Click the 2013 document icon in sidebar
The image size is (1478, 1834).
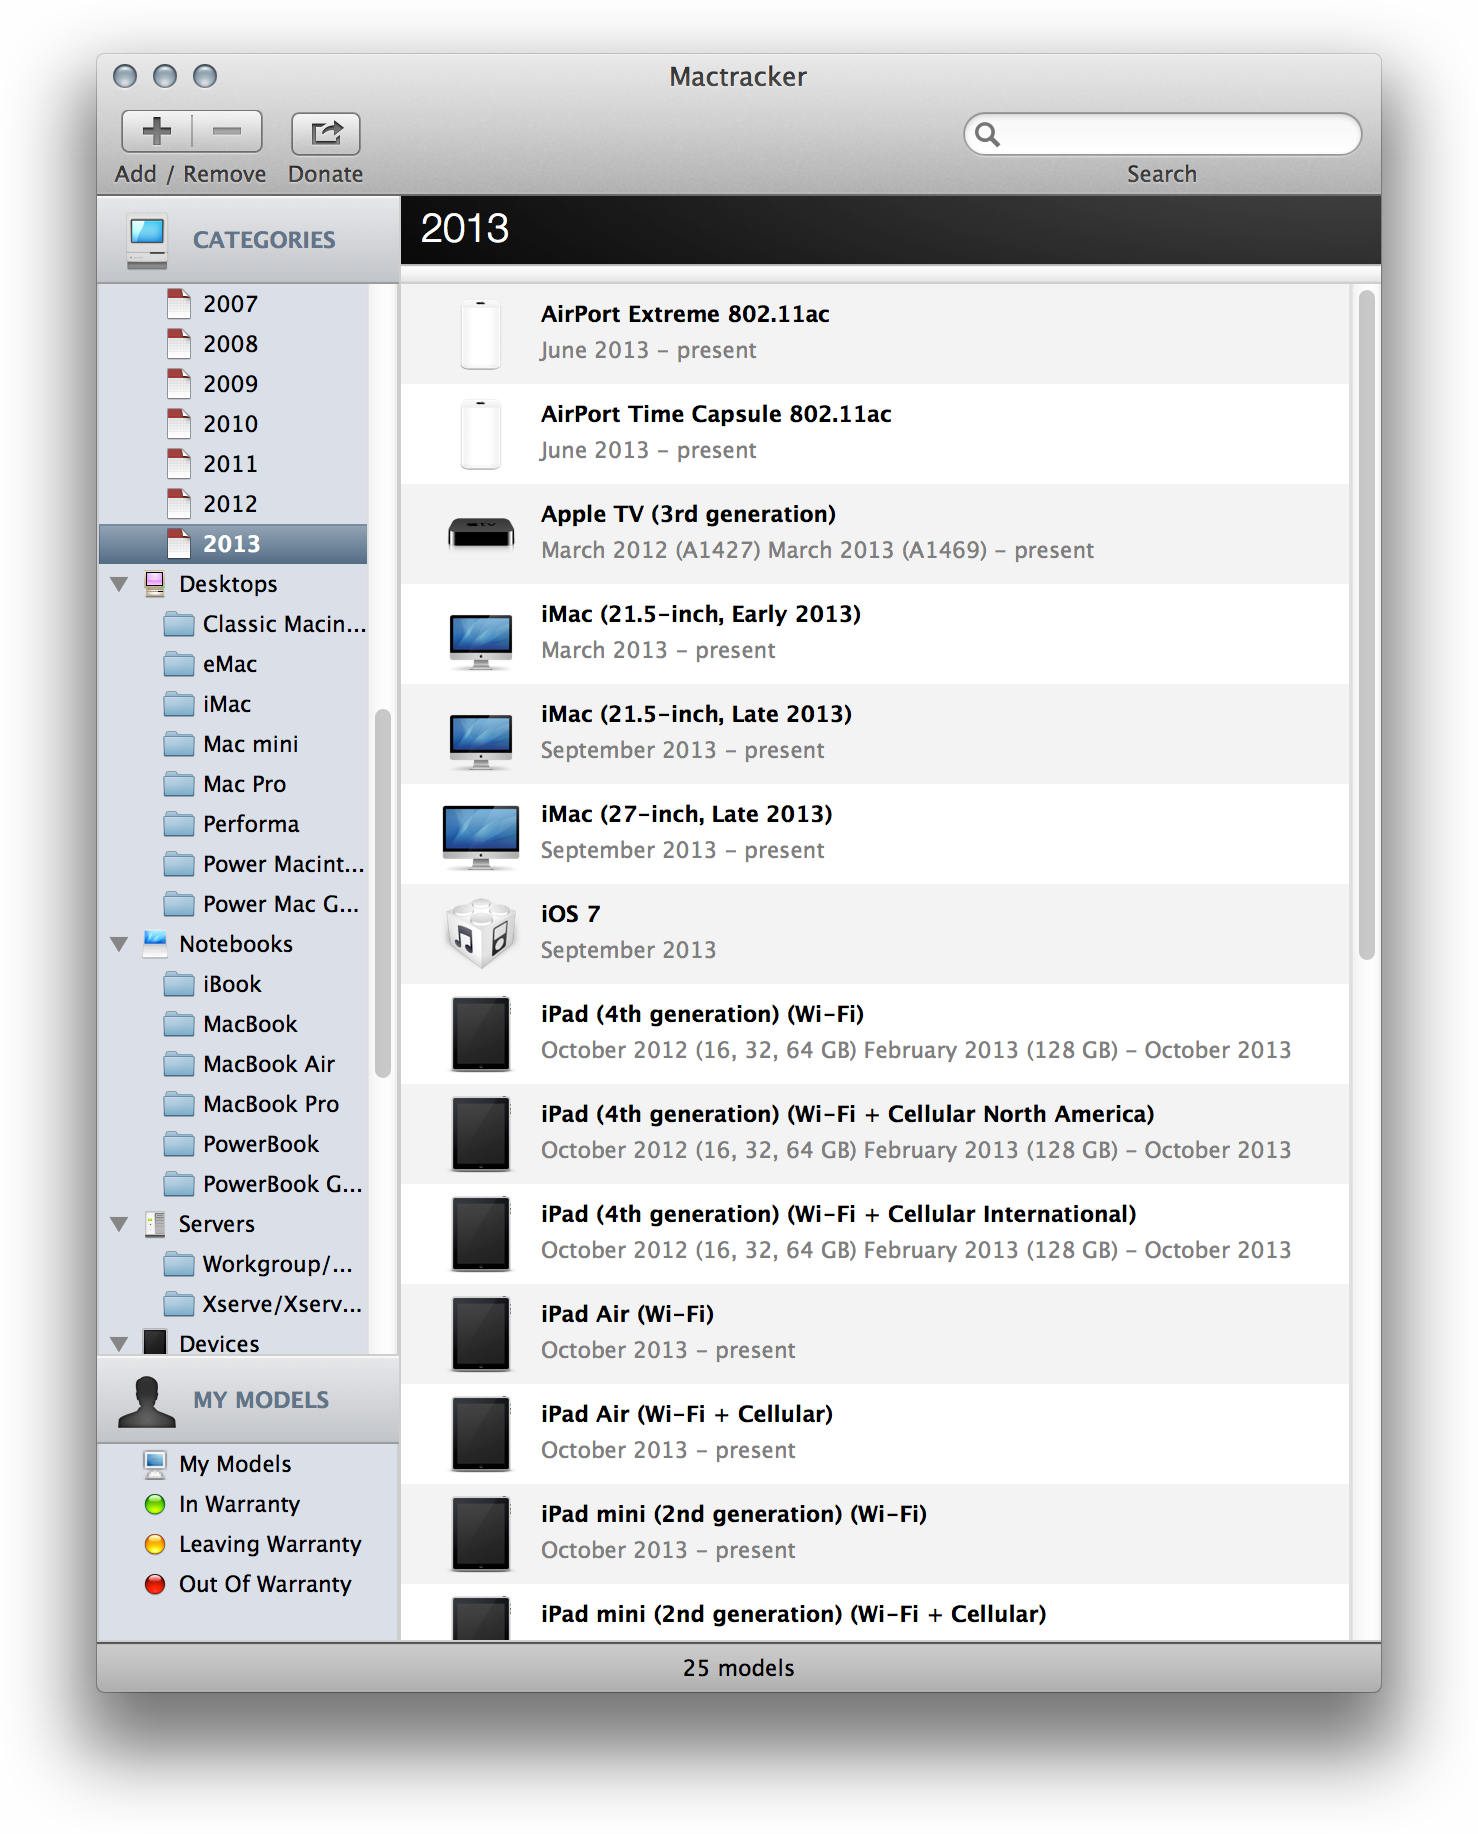(x=179, y=544)
